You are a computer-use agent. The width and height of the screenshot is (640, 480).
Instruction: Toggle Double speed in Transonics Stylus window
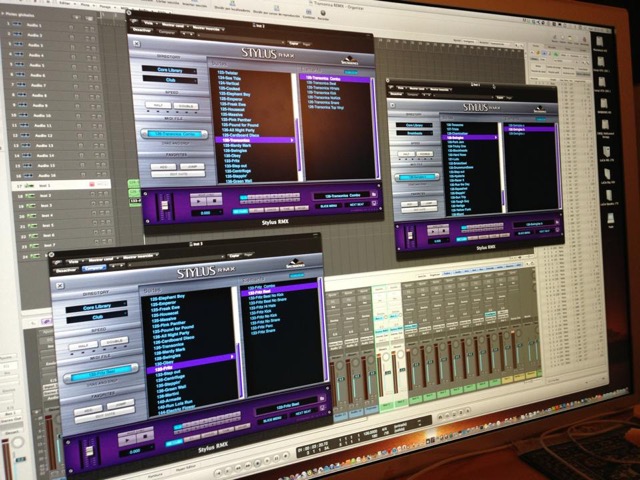(186, 106)
